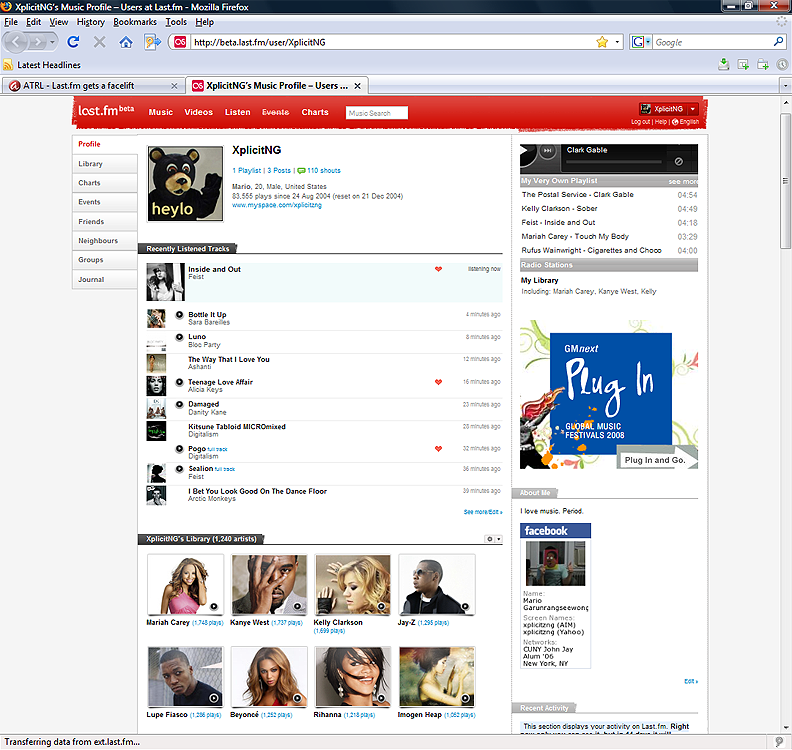Open the address bar history dropdown
The height and width of the screenshot is (750, 792).
point(617,42)
